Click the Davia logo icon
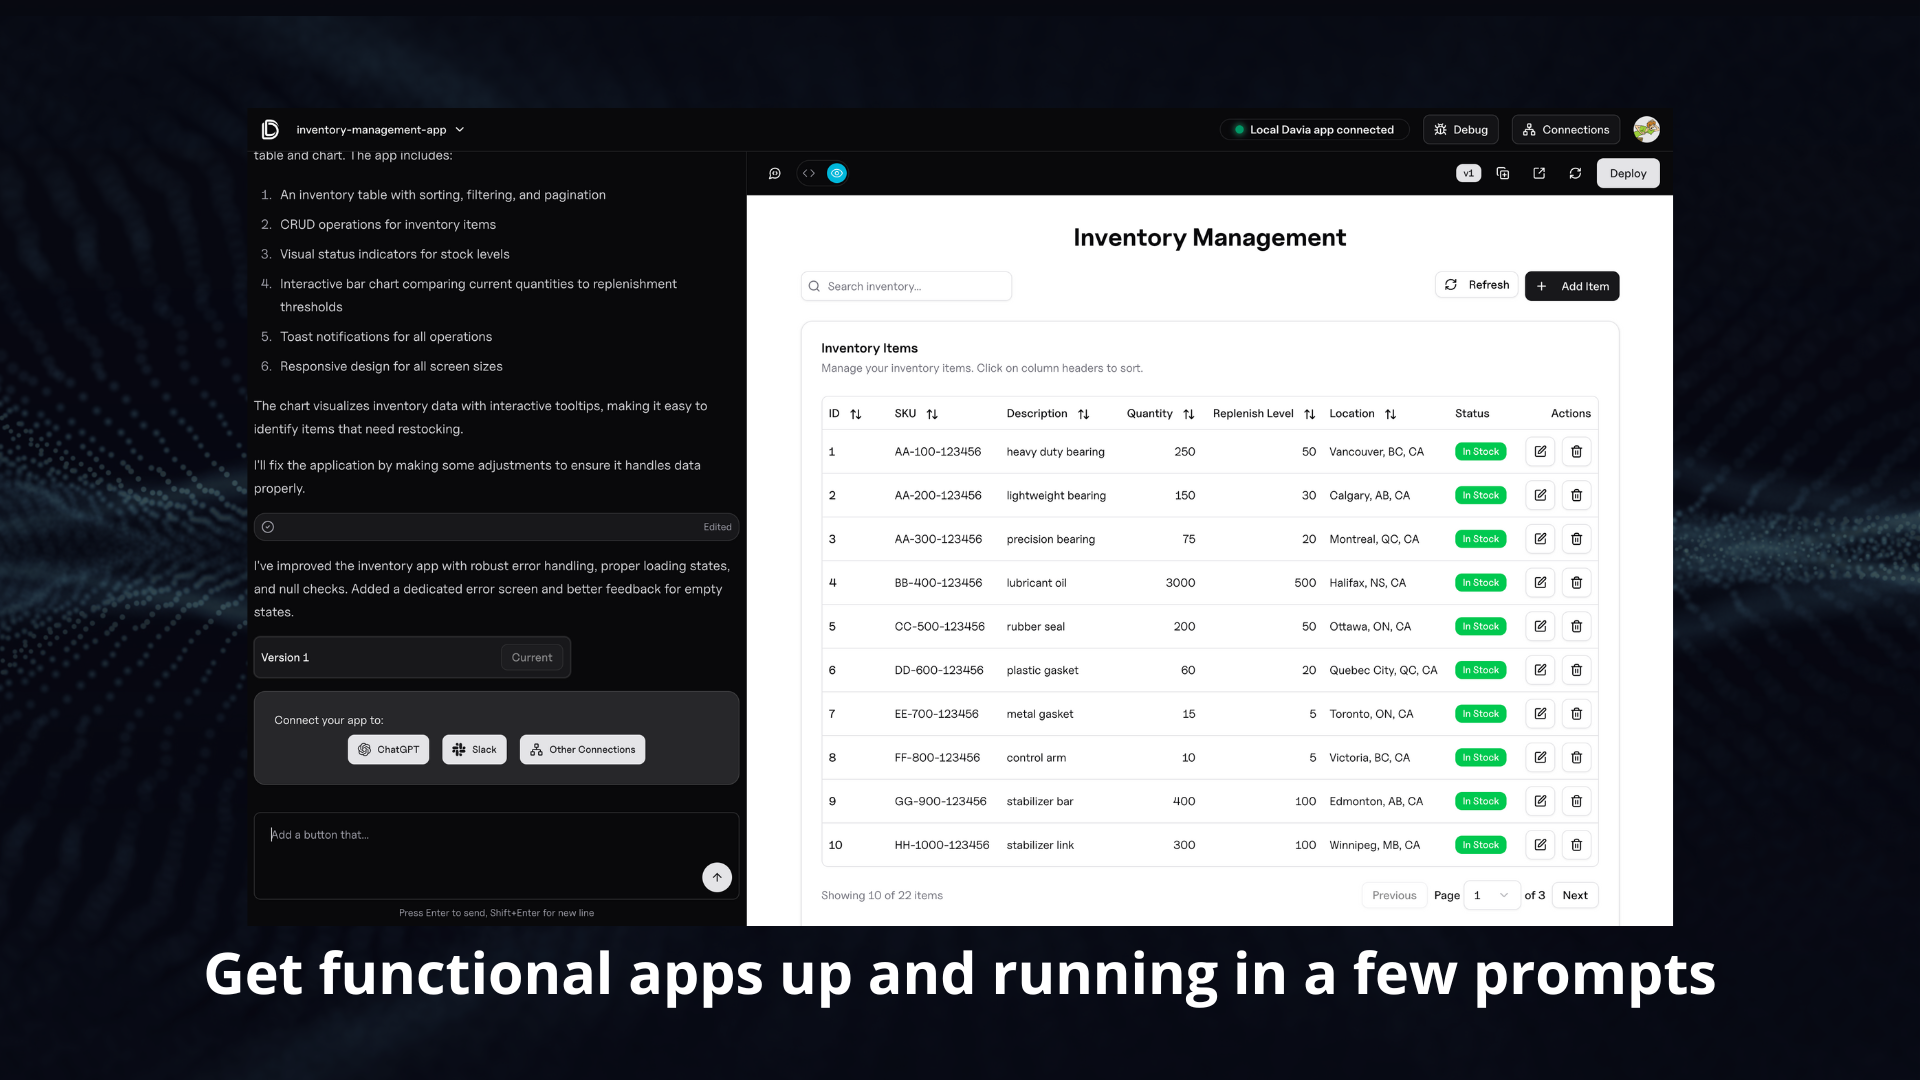 270,130
